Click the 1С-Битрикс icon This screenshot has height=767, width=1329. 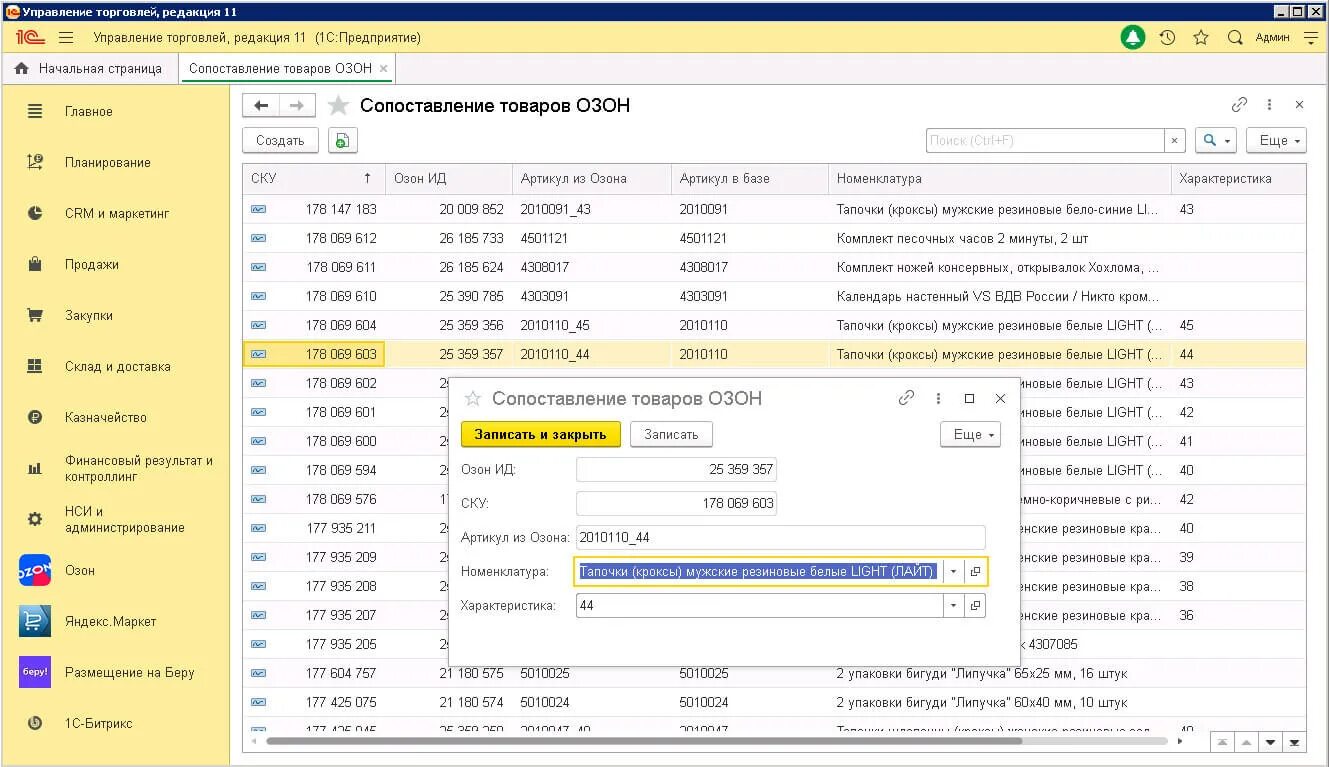pos(35,723)
